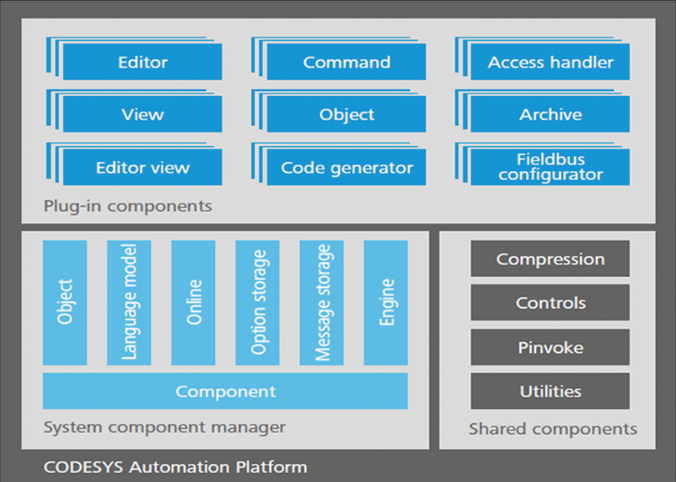Open the Archive plug-in block
The height and width of the screenshot is (482, 676).
[x=550, y=114]
